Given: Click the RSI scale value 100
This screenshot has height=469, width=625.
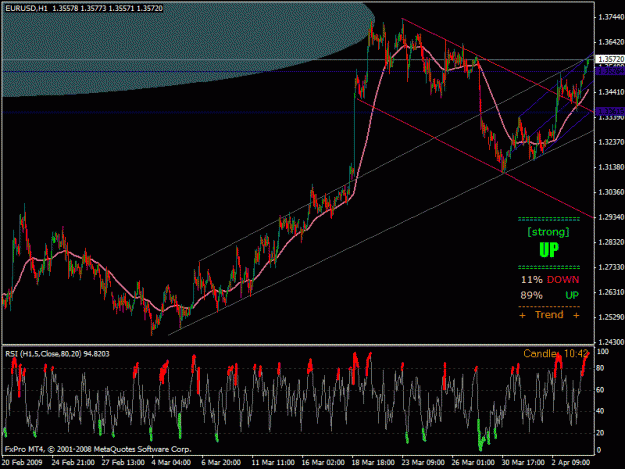Looking at the screenshot, I should click(603, 351).
